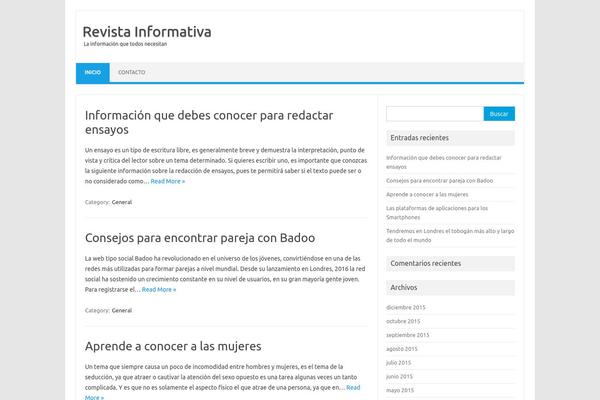
Task: Open the article title about redactar ensayos
Action: point(209,122)
